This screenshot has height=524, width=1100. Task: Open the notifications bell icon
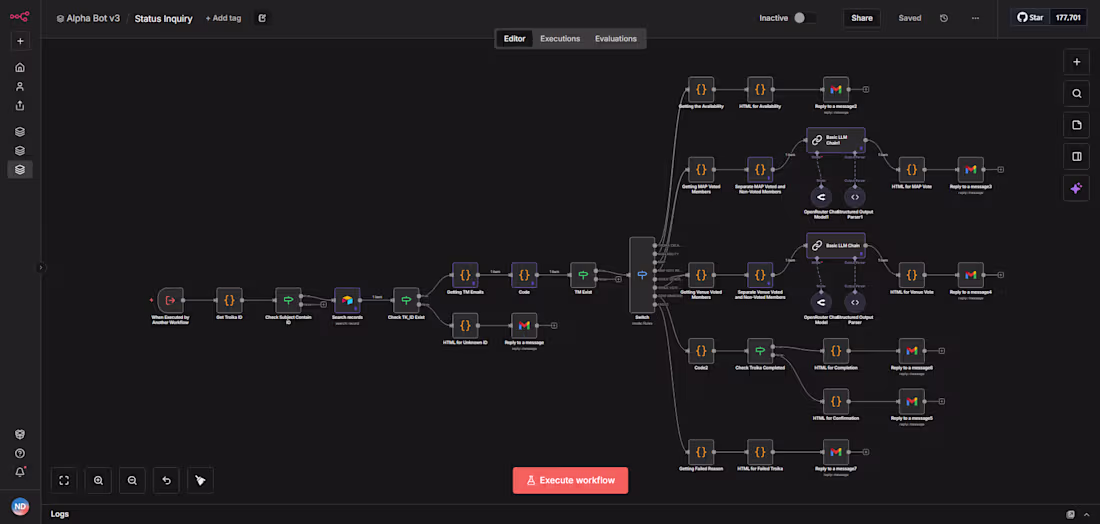20,471
